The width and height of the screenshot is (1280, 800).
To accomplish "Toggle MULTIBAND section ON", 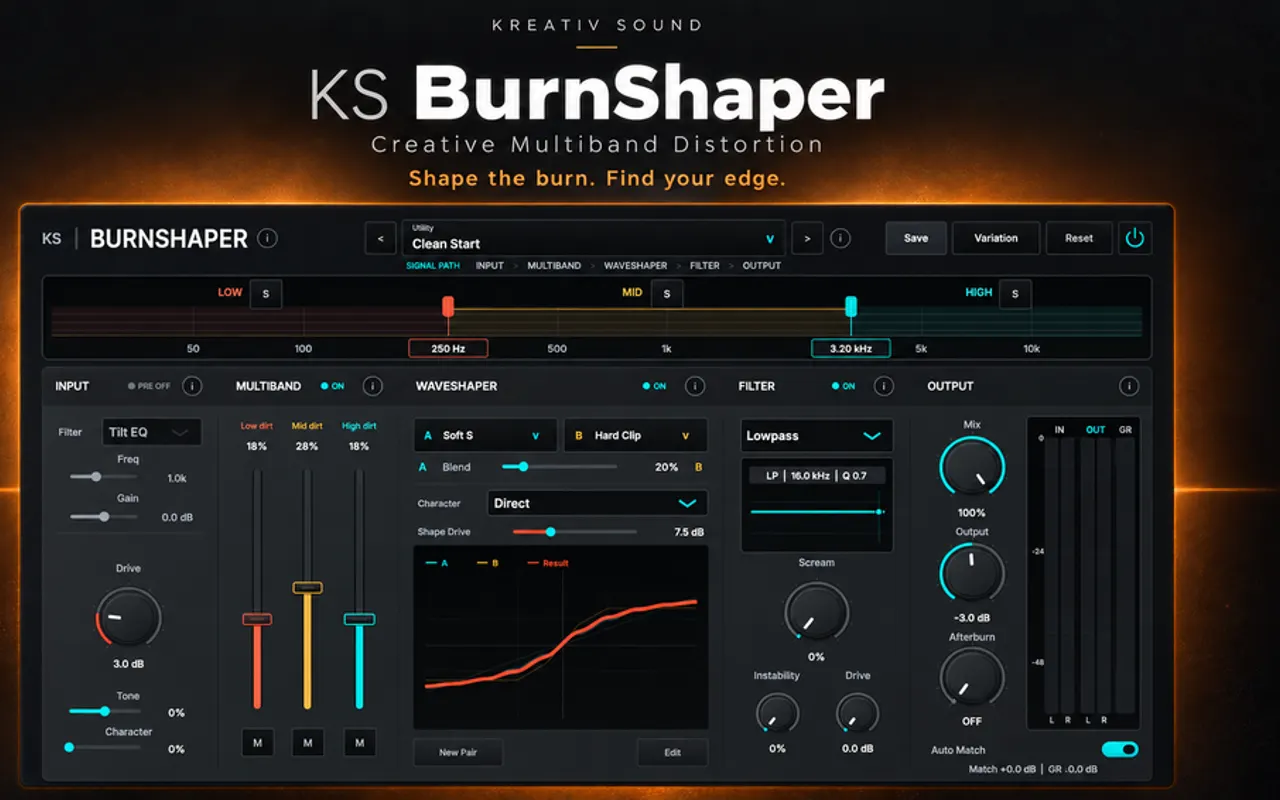I will 332,386.
